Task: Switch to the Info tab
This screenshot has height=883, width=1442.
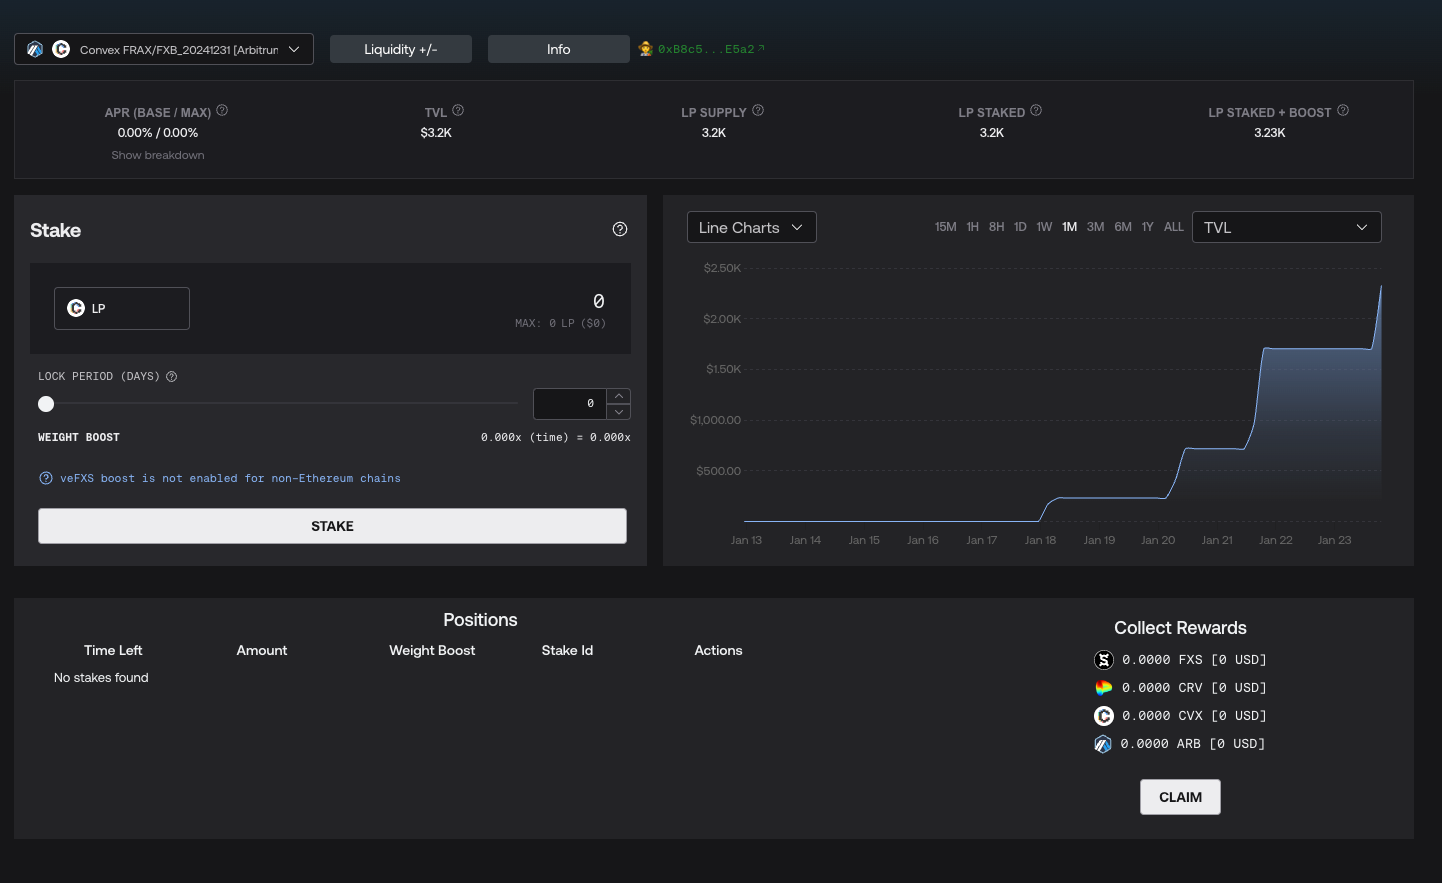Action: (x=558, y=49)
